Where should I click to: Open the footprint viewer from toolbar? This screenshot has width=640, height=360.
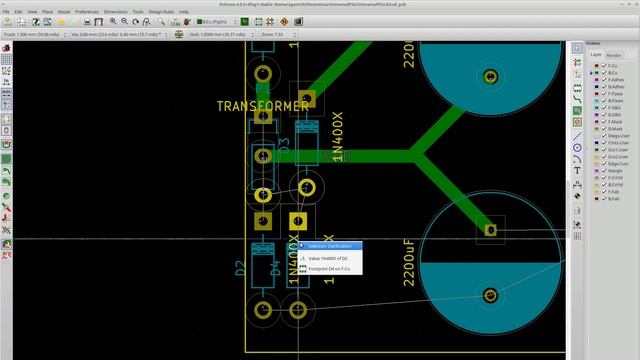47,22
